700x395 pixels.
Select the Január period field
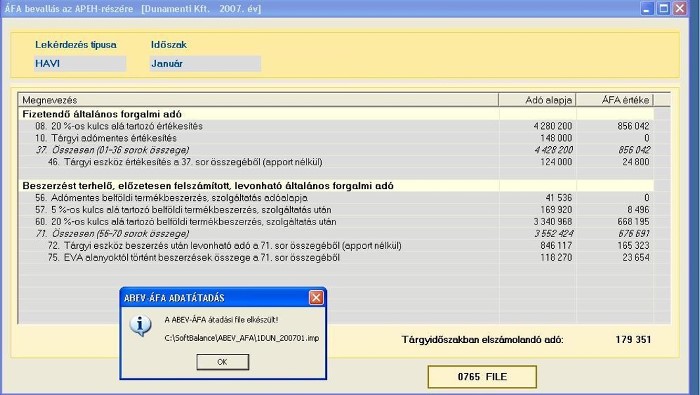[x=205, y=64]
